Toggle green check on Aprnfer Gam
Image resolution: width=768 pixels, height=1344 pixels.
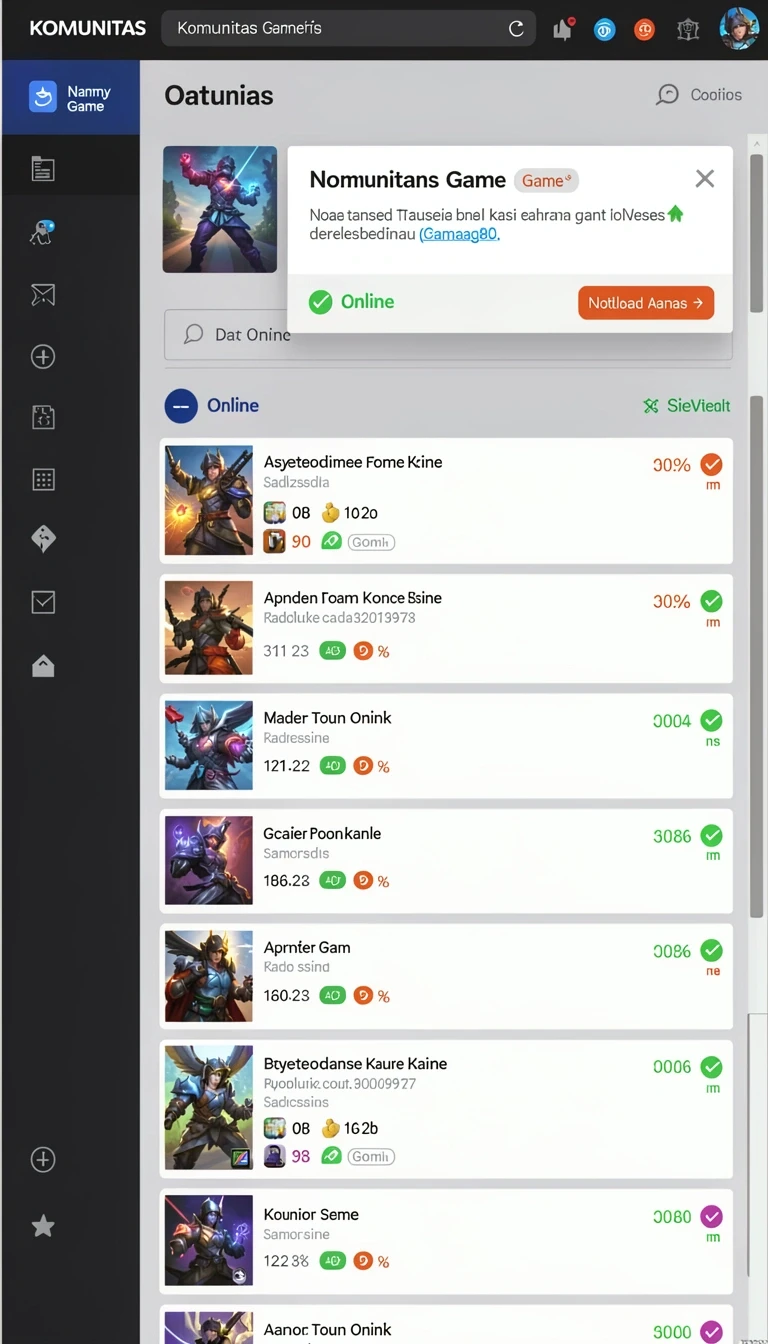712,950
